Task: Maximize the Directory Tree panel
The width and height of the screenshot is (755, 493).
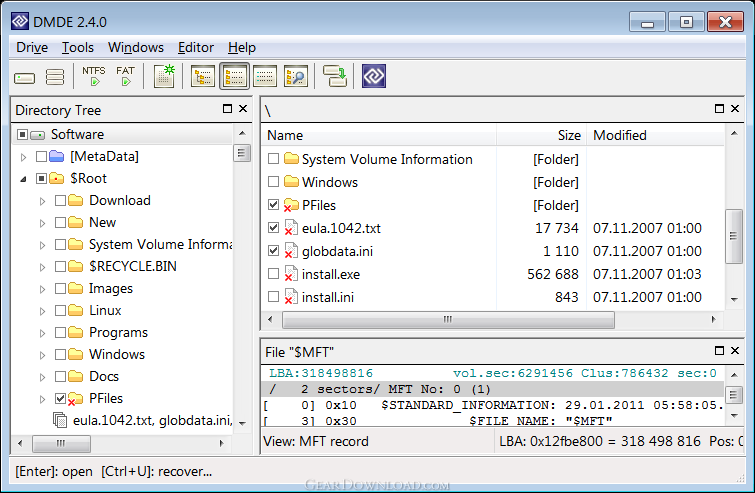Action: tap(227, 109)
